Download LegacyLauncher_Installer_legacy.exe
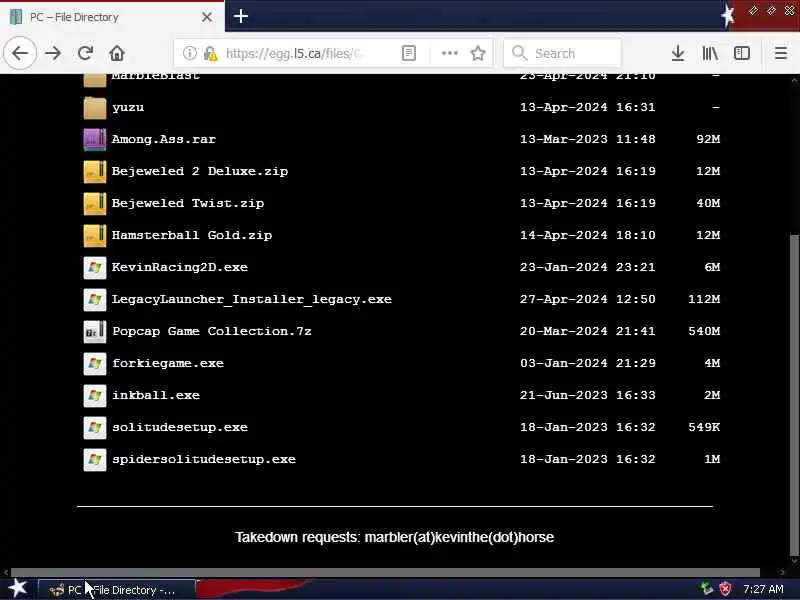 [x=252, y=299]
